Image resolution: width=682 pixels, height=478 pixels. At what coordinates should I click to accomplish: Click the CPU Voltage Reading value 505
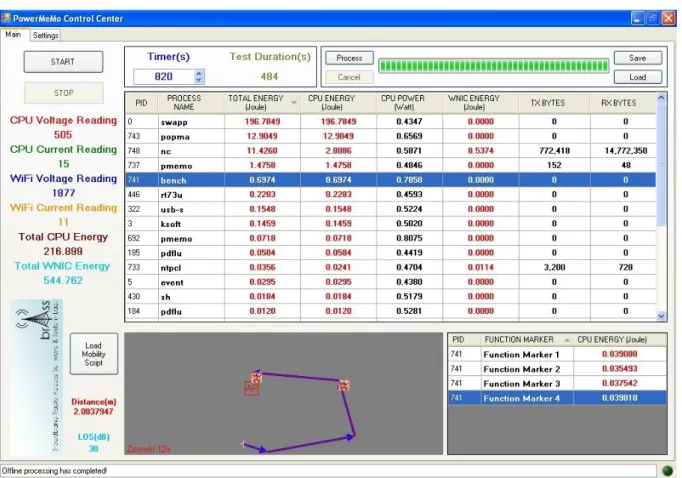(63, 134)
